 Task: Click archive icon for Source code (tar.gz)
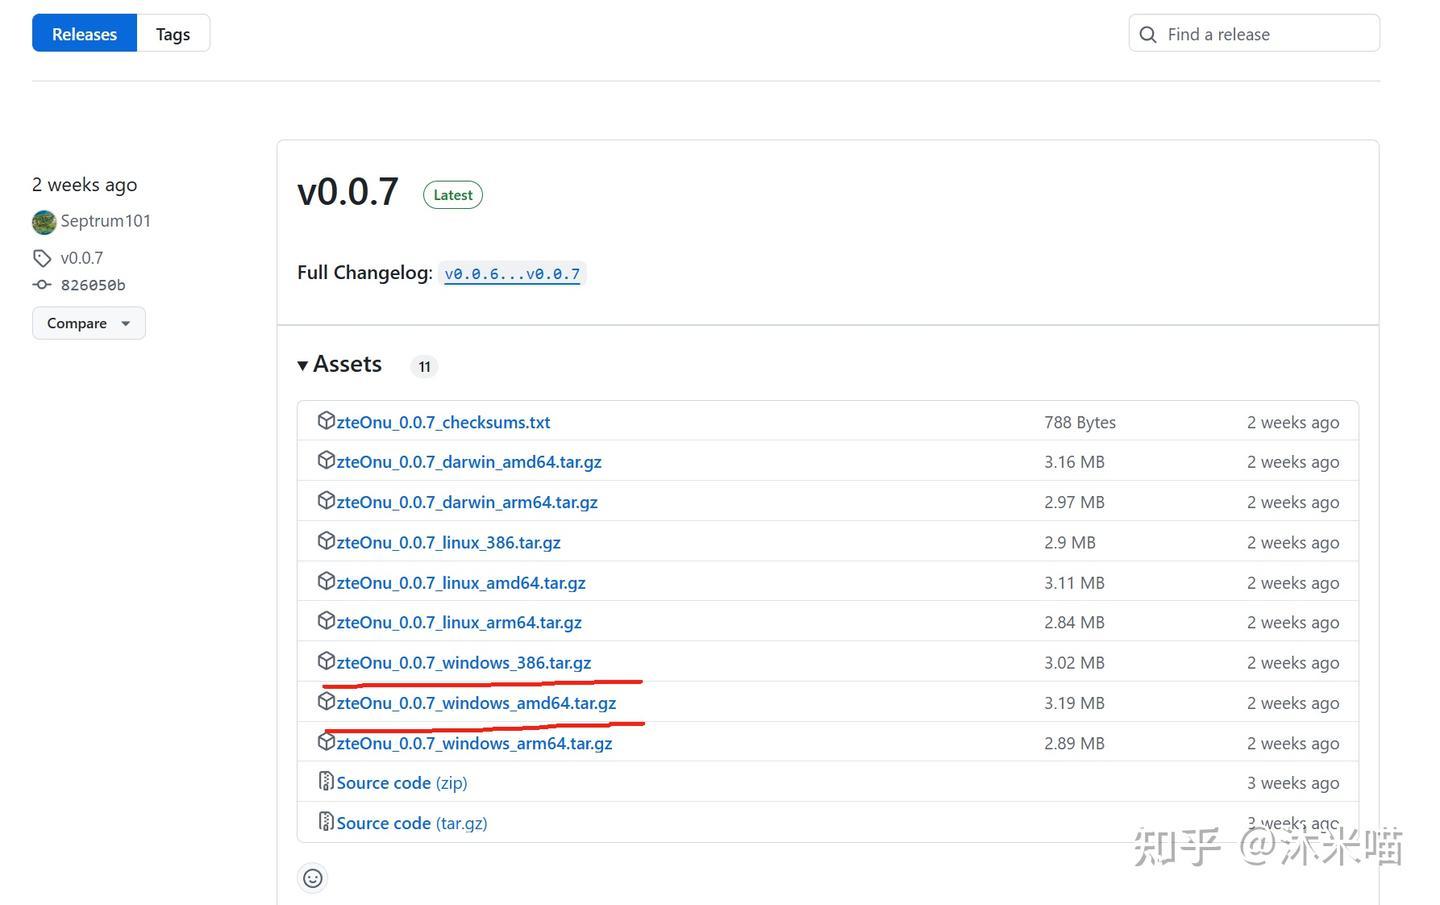pyautogui.click(x=326, y=821)
